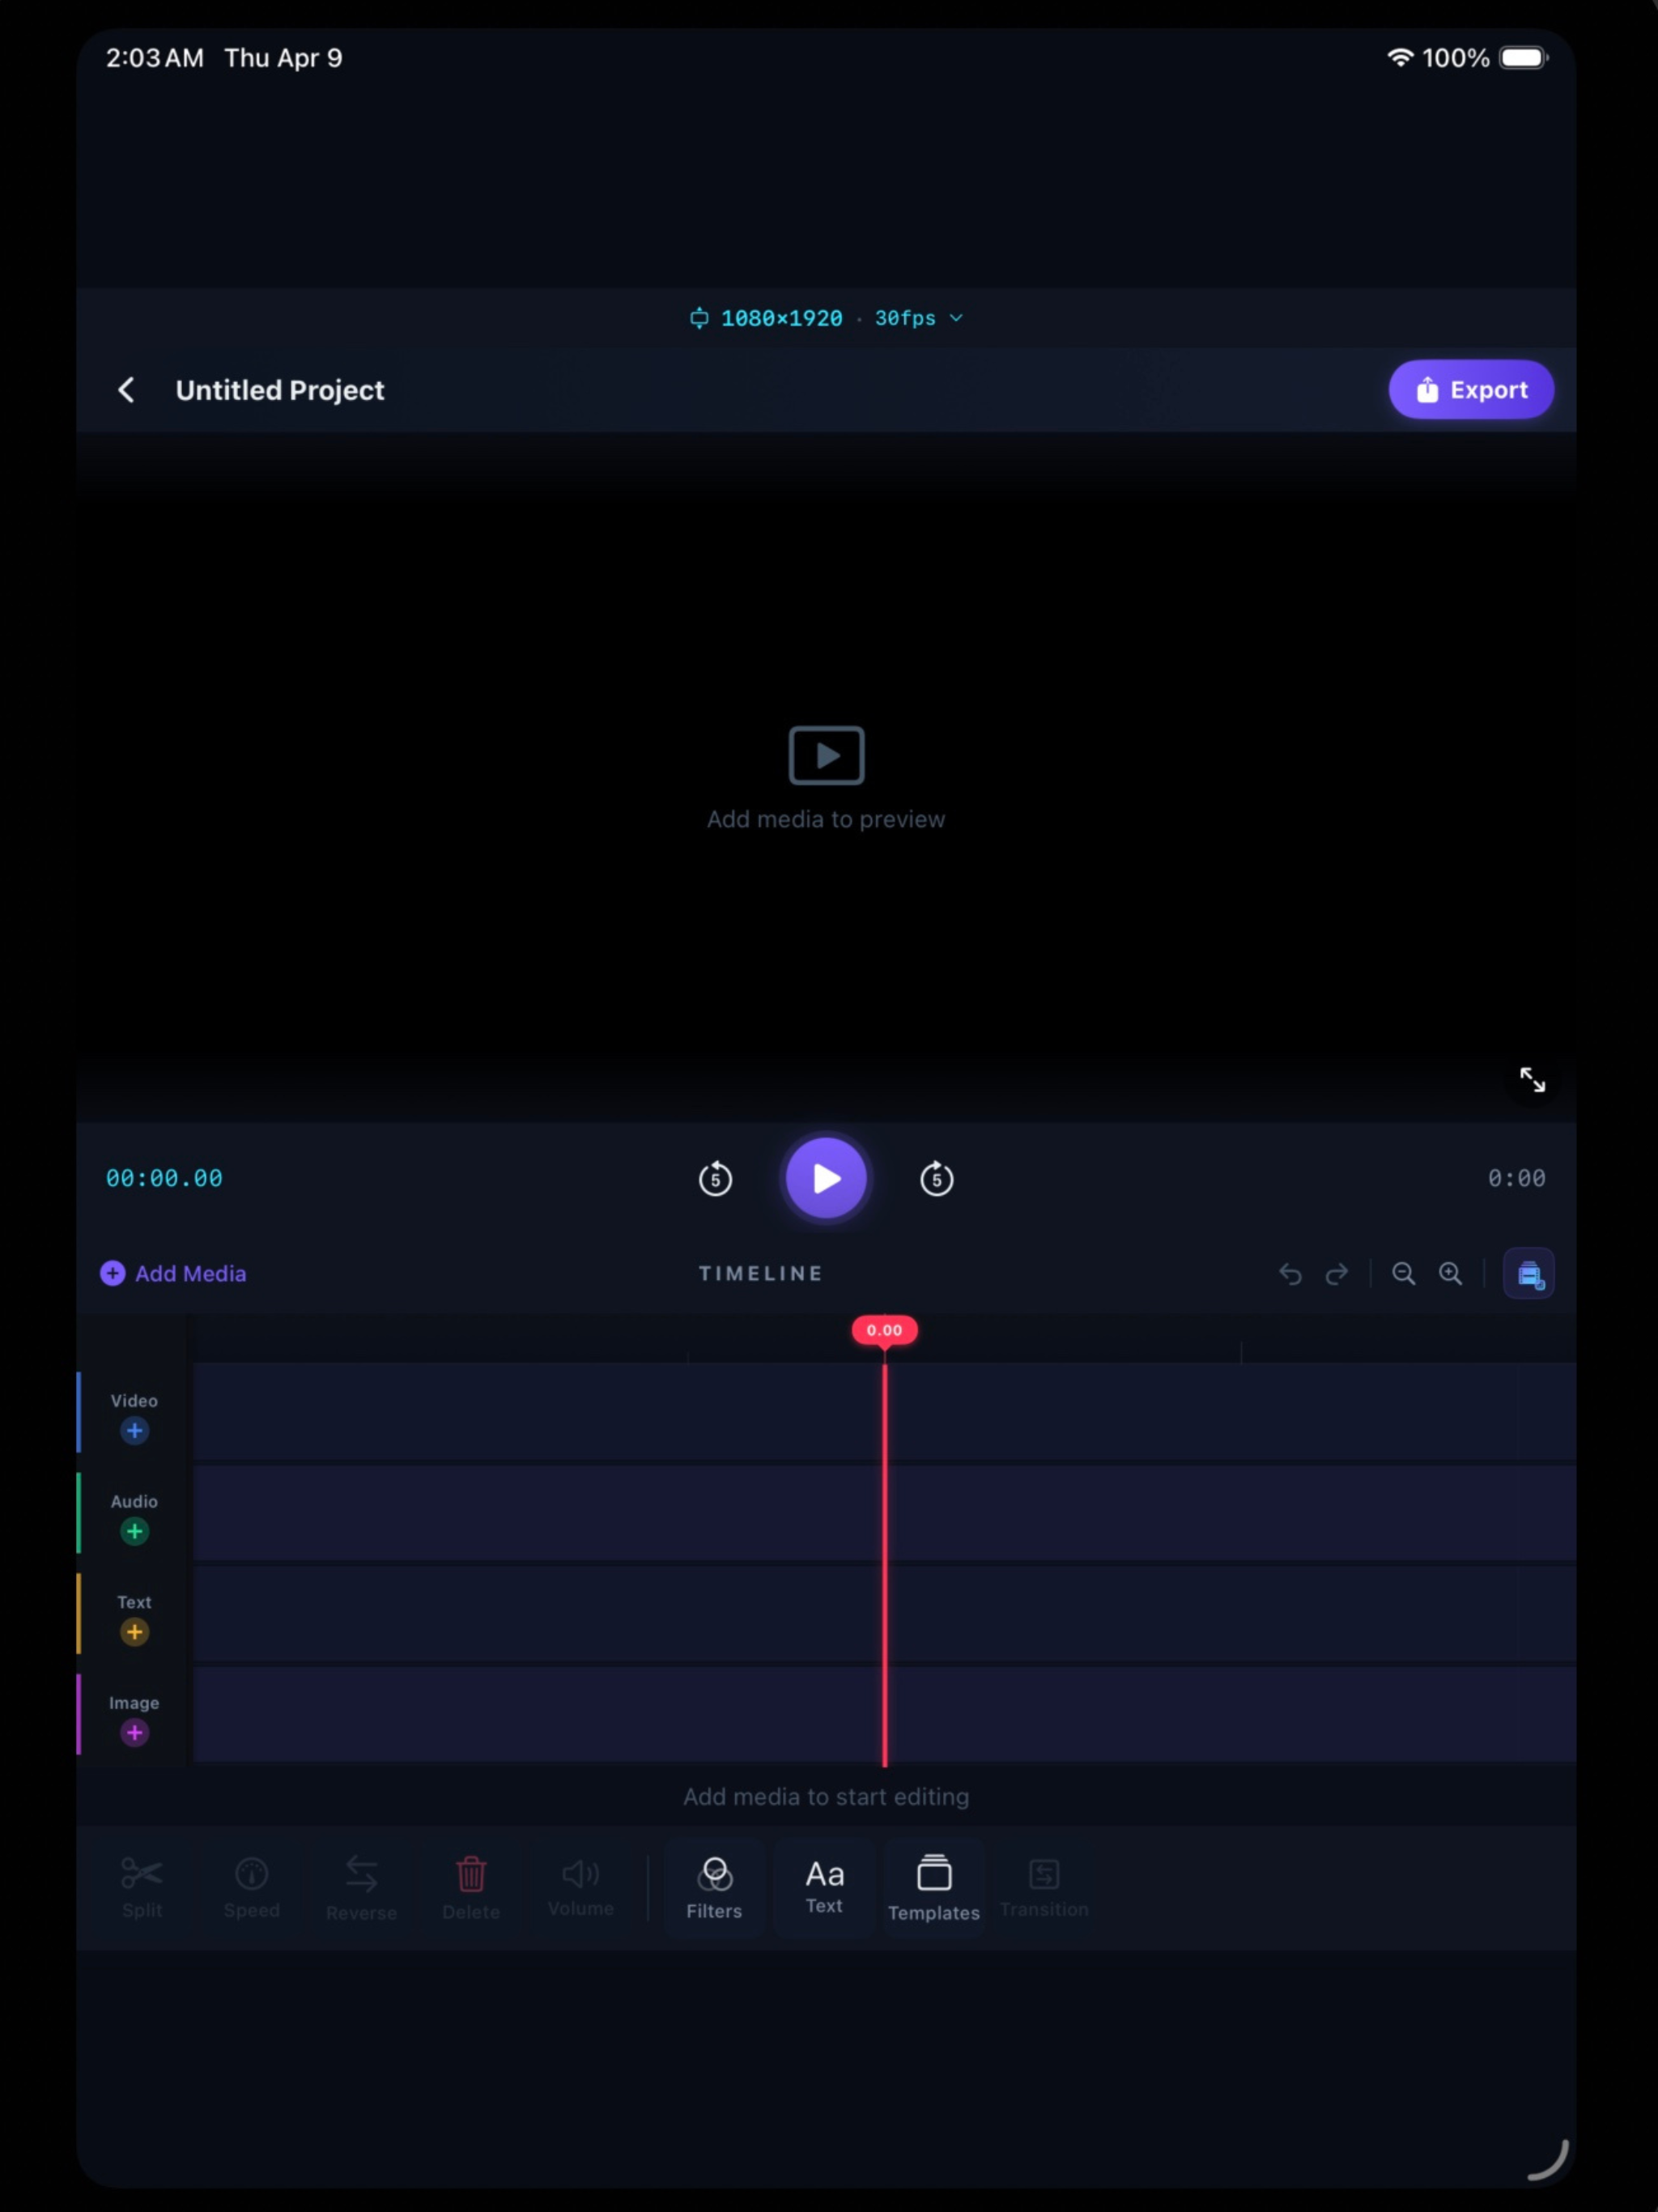Add a clip to the Audio track
Image resolution: width=1658 pixels, height=2212 pixels.
(134, 1531)
